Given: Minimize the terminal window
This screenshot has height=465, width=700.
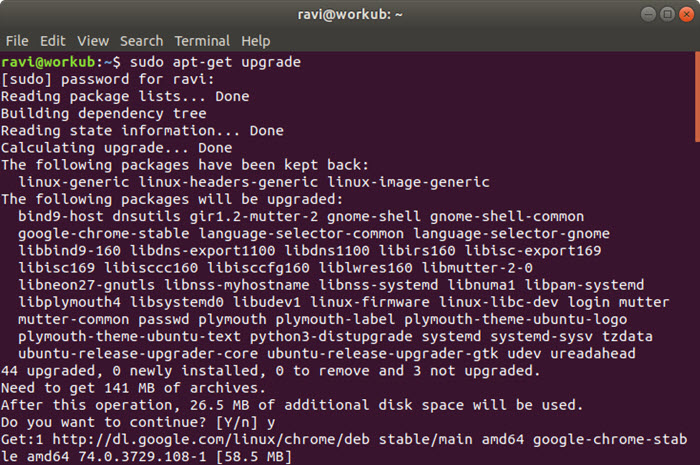Looking at the screenshot, I should (x=648, y=14).
